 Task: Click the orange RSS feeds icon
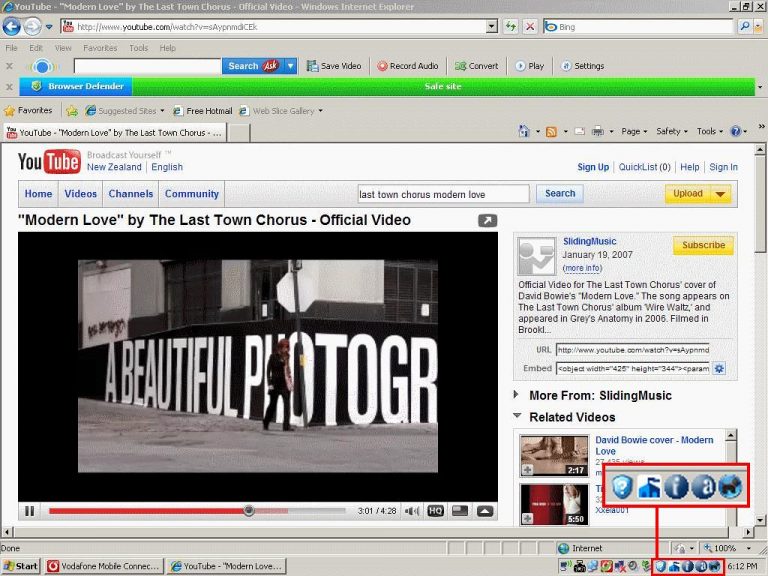point(551,132)
